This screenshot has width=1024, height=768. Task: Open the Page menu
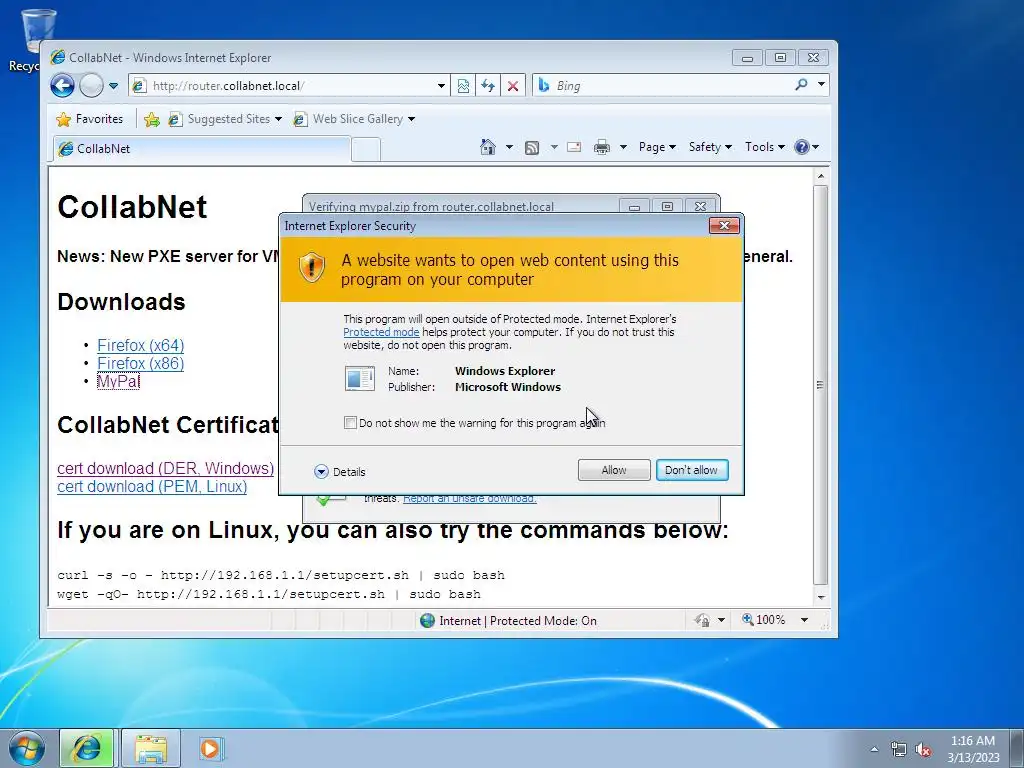[x=657, y=147]
